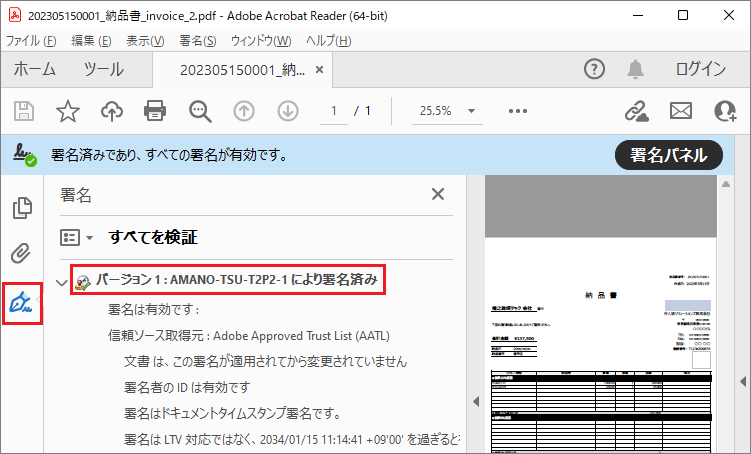
Task: Open the find text magnifier tool
Action: point(200,110)
